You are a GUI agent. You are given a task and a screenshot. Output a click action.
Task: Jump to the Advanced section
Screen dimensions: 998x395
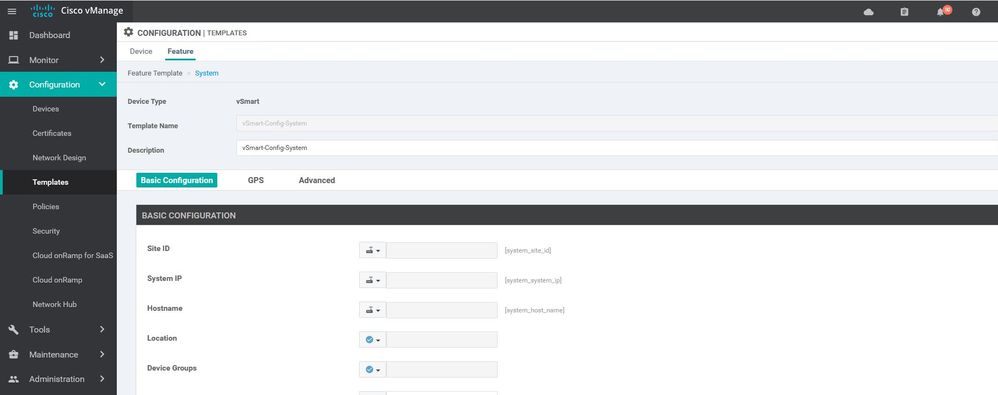(317, 181)
